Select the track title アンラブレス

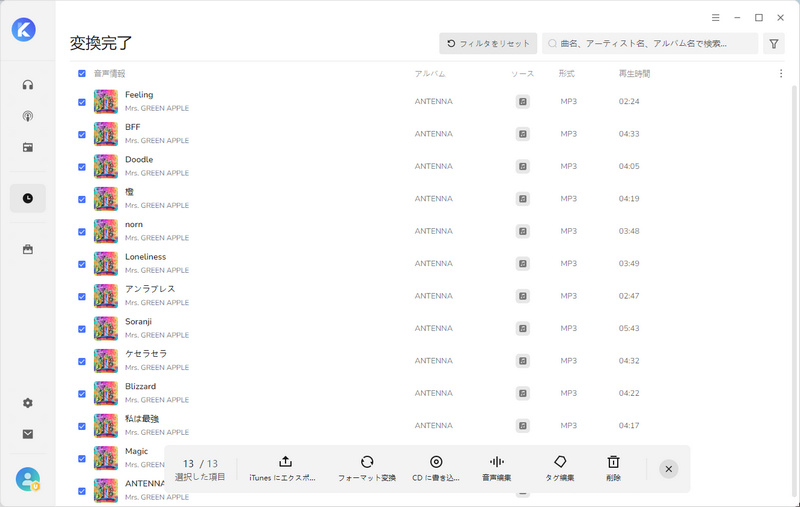pos(150,289)
